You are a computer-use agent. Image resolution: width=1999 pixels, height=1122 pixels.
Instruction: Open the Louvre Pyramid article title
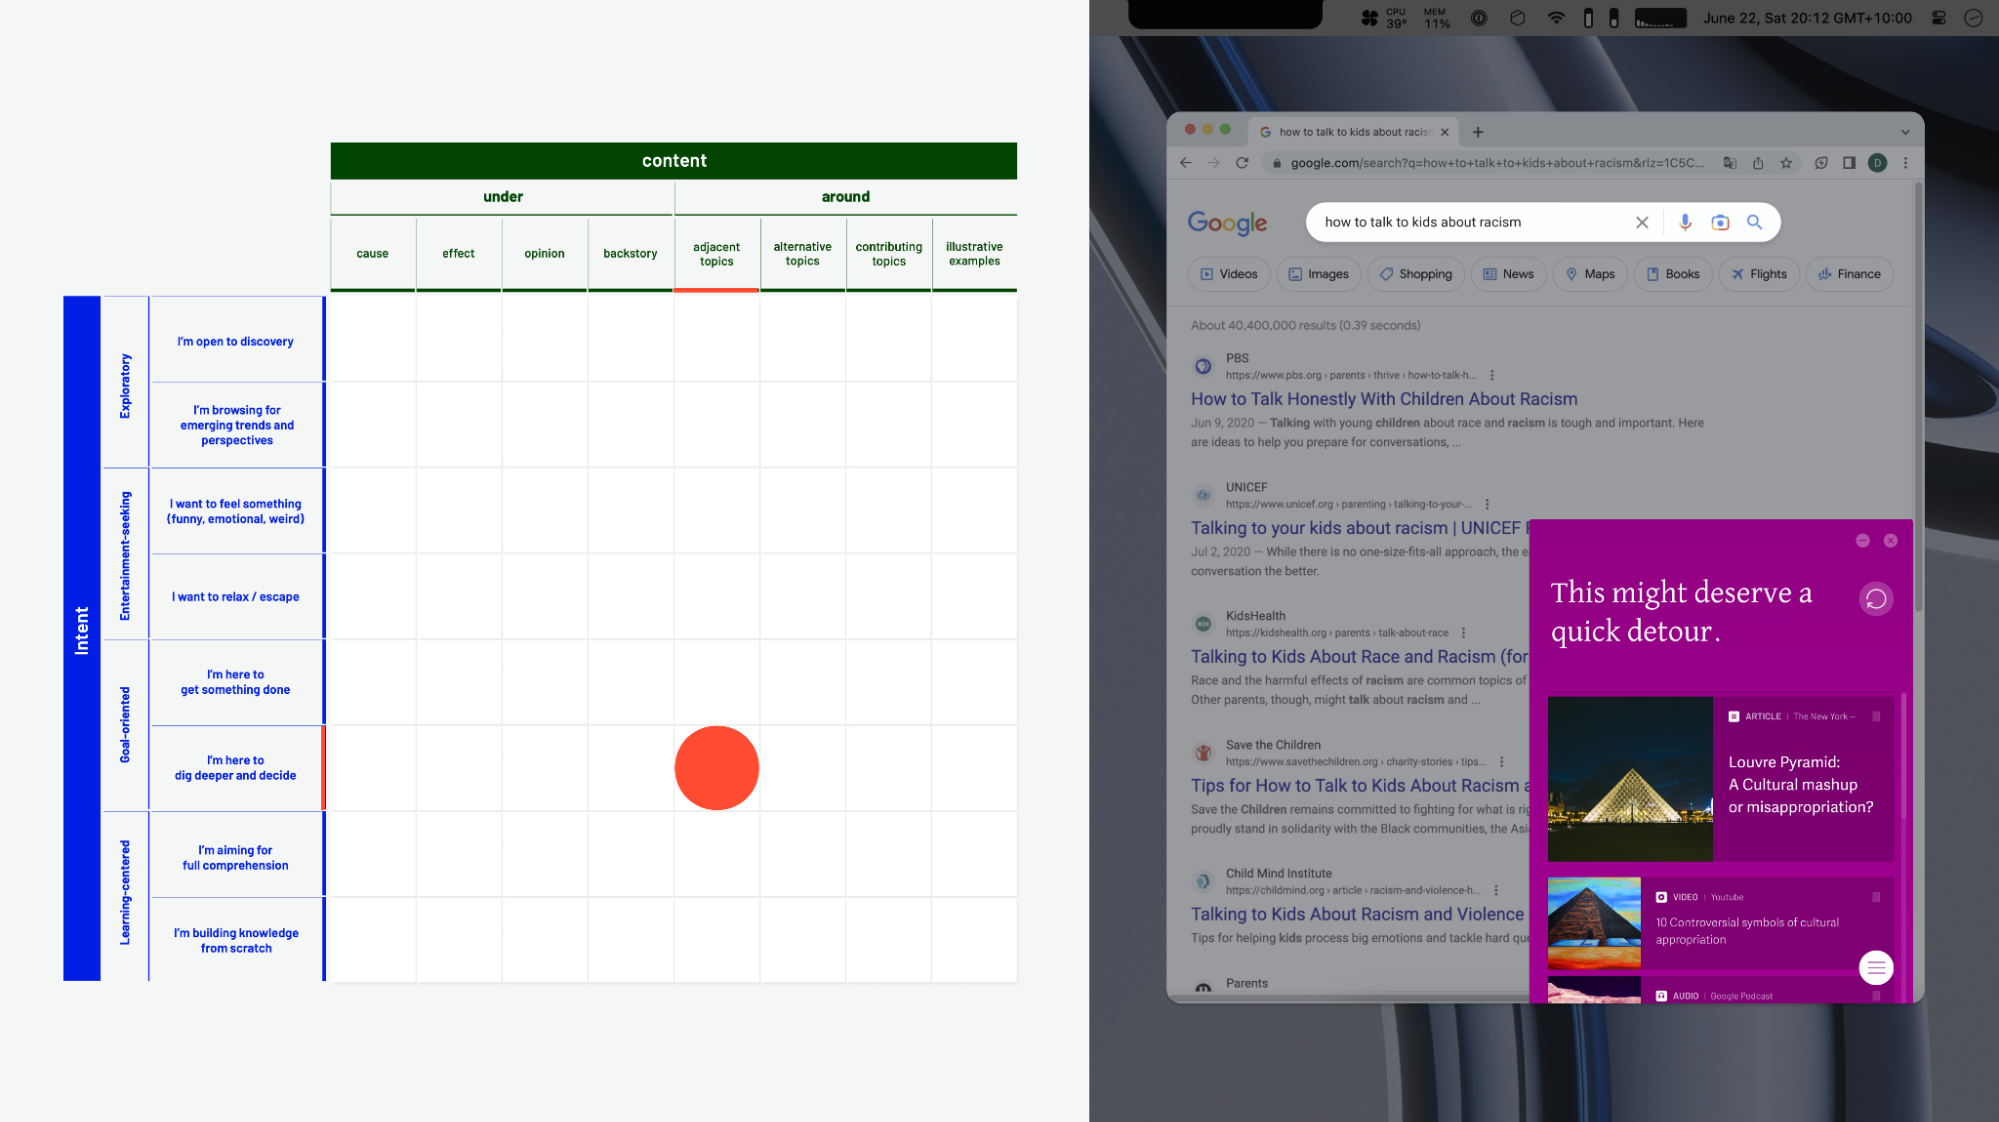[1800, 785]
